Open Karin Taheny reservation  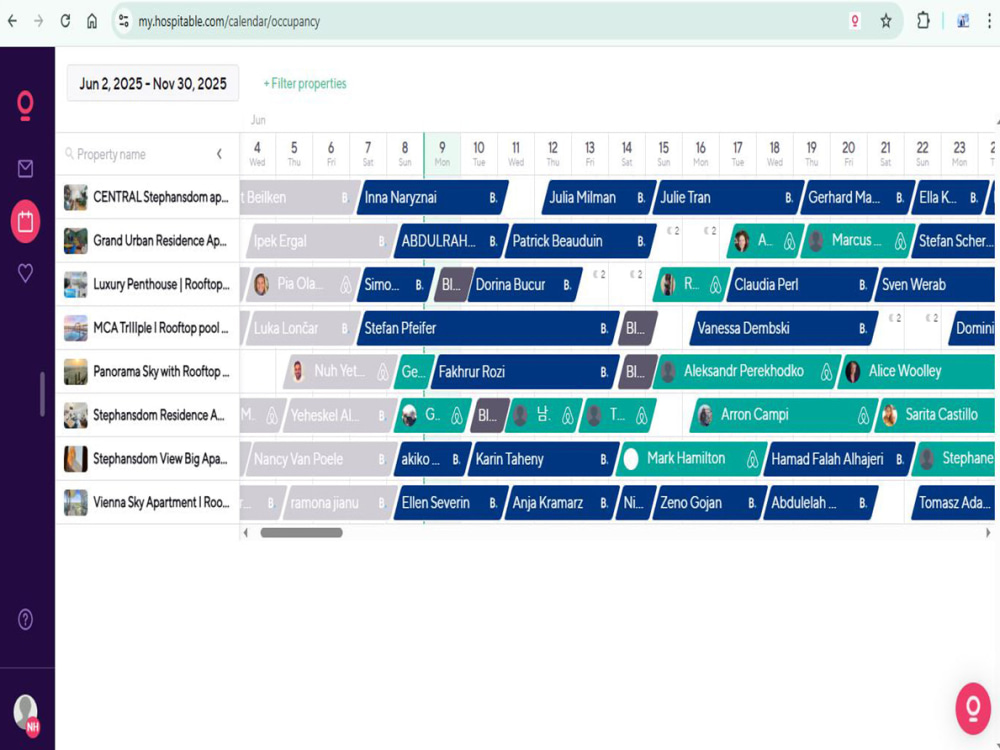(x=543, y=459)
